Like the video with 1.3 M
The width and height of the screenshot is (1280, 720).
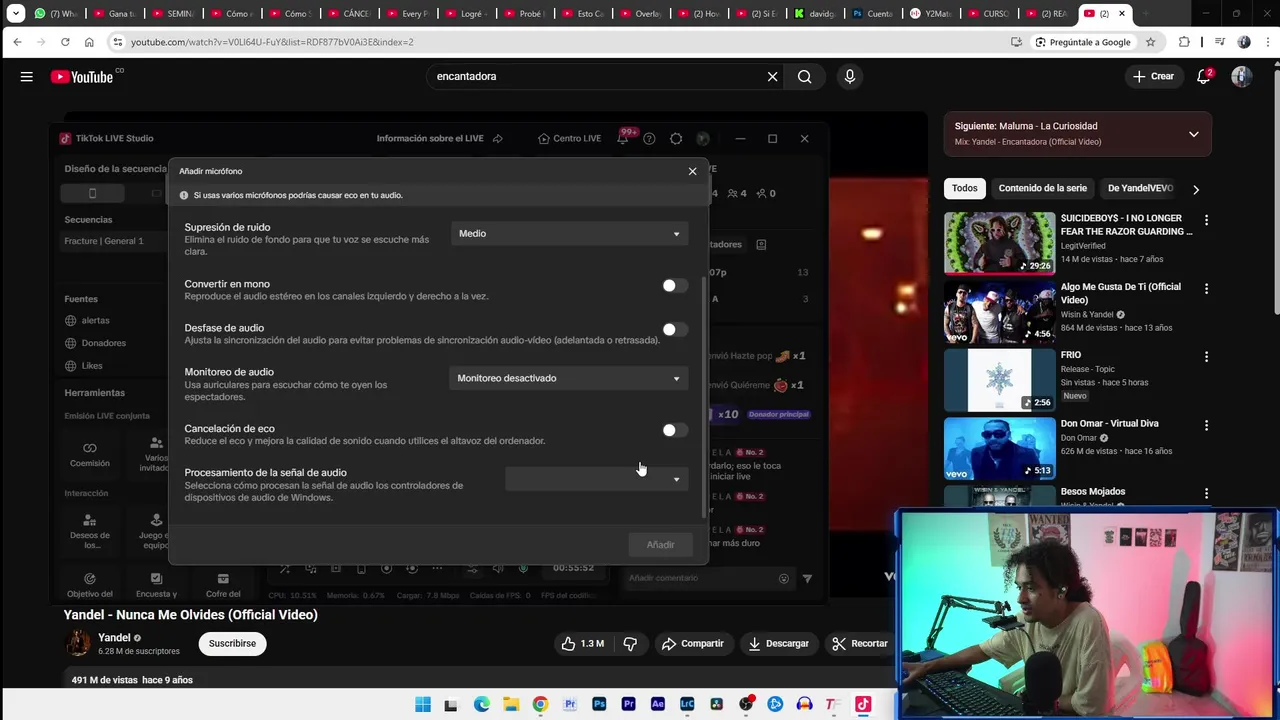[582, 643]
